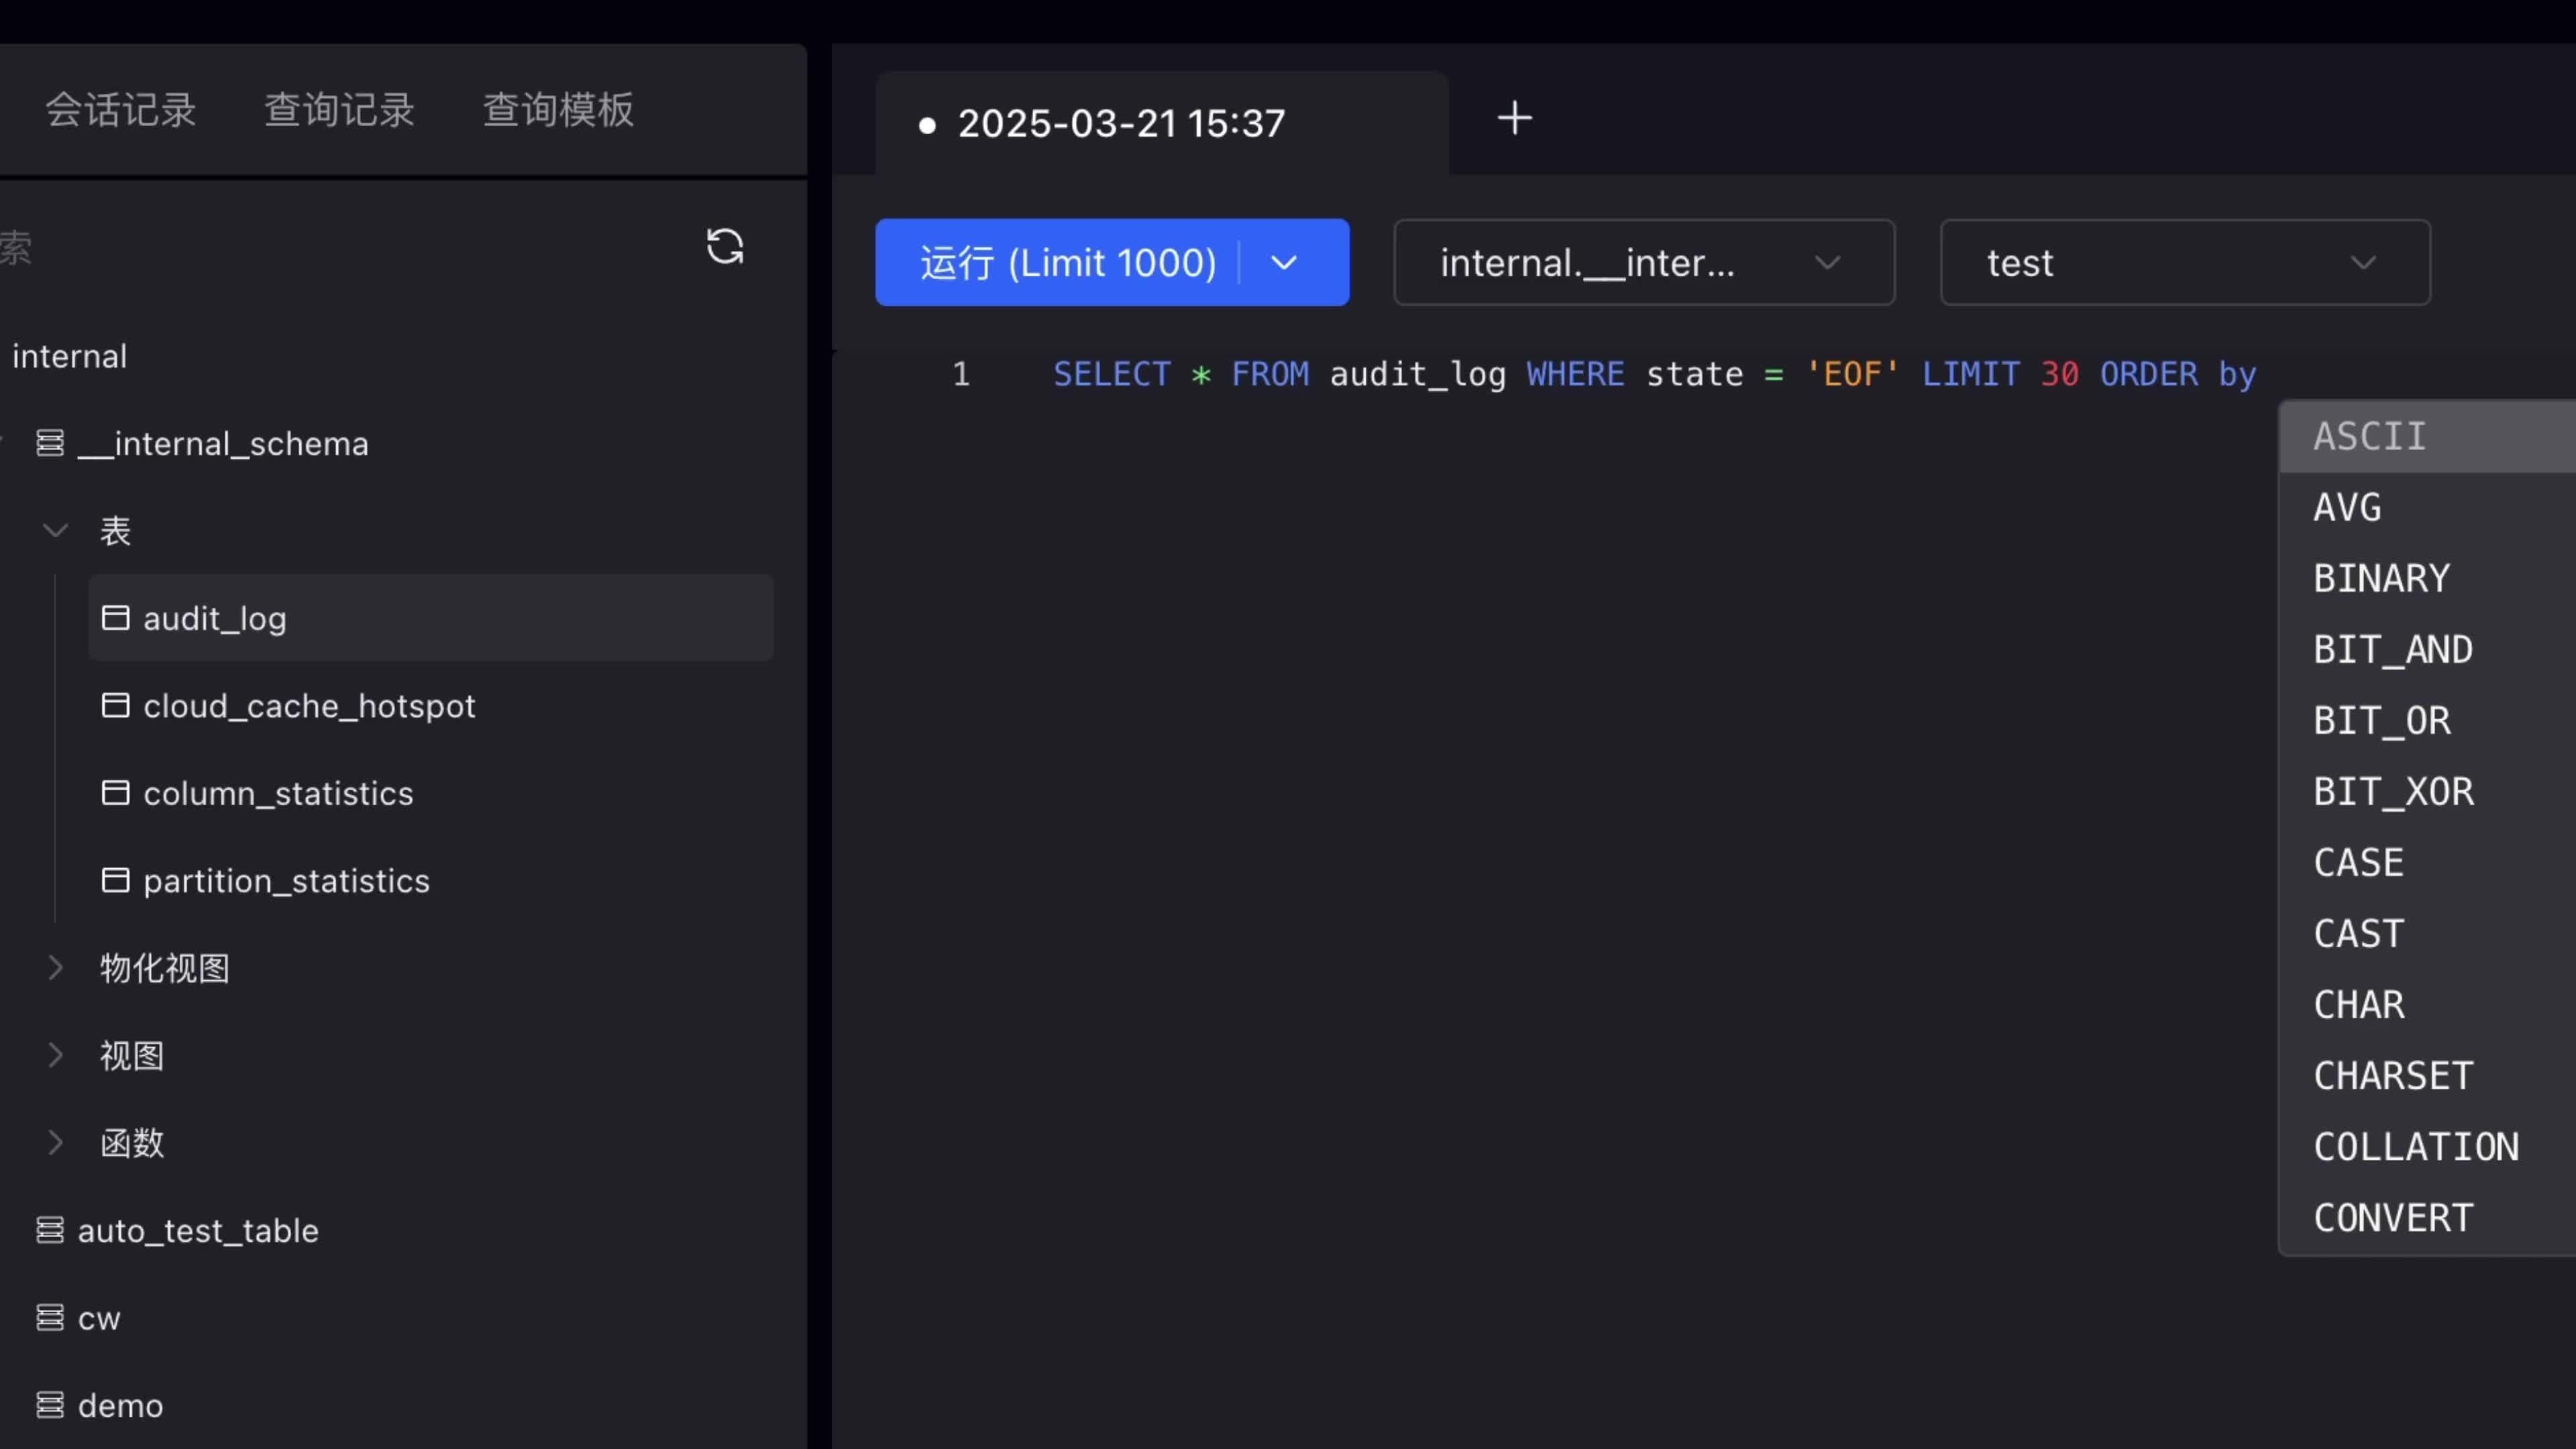Choose CAST from autocomplete suggestions

(2428, 933)
